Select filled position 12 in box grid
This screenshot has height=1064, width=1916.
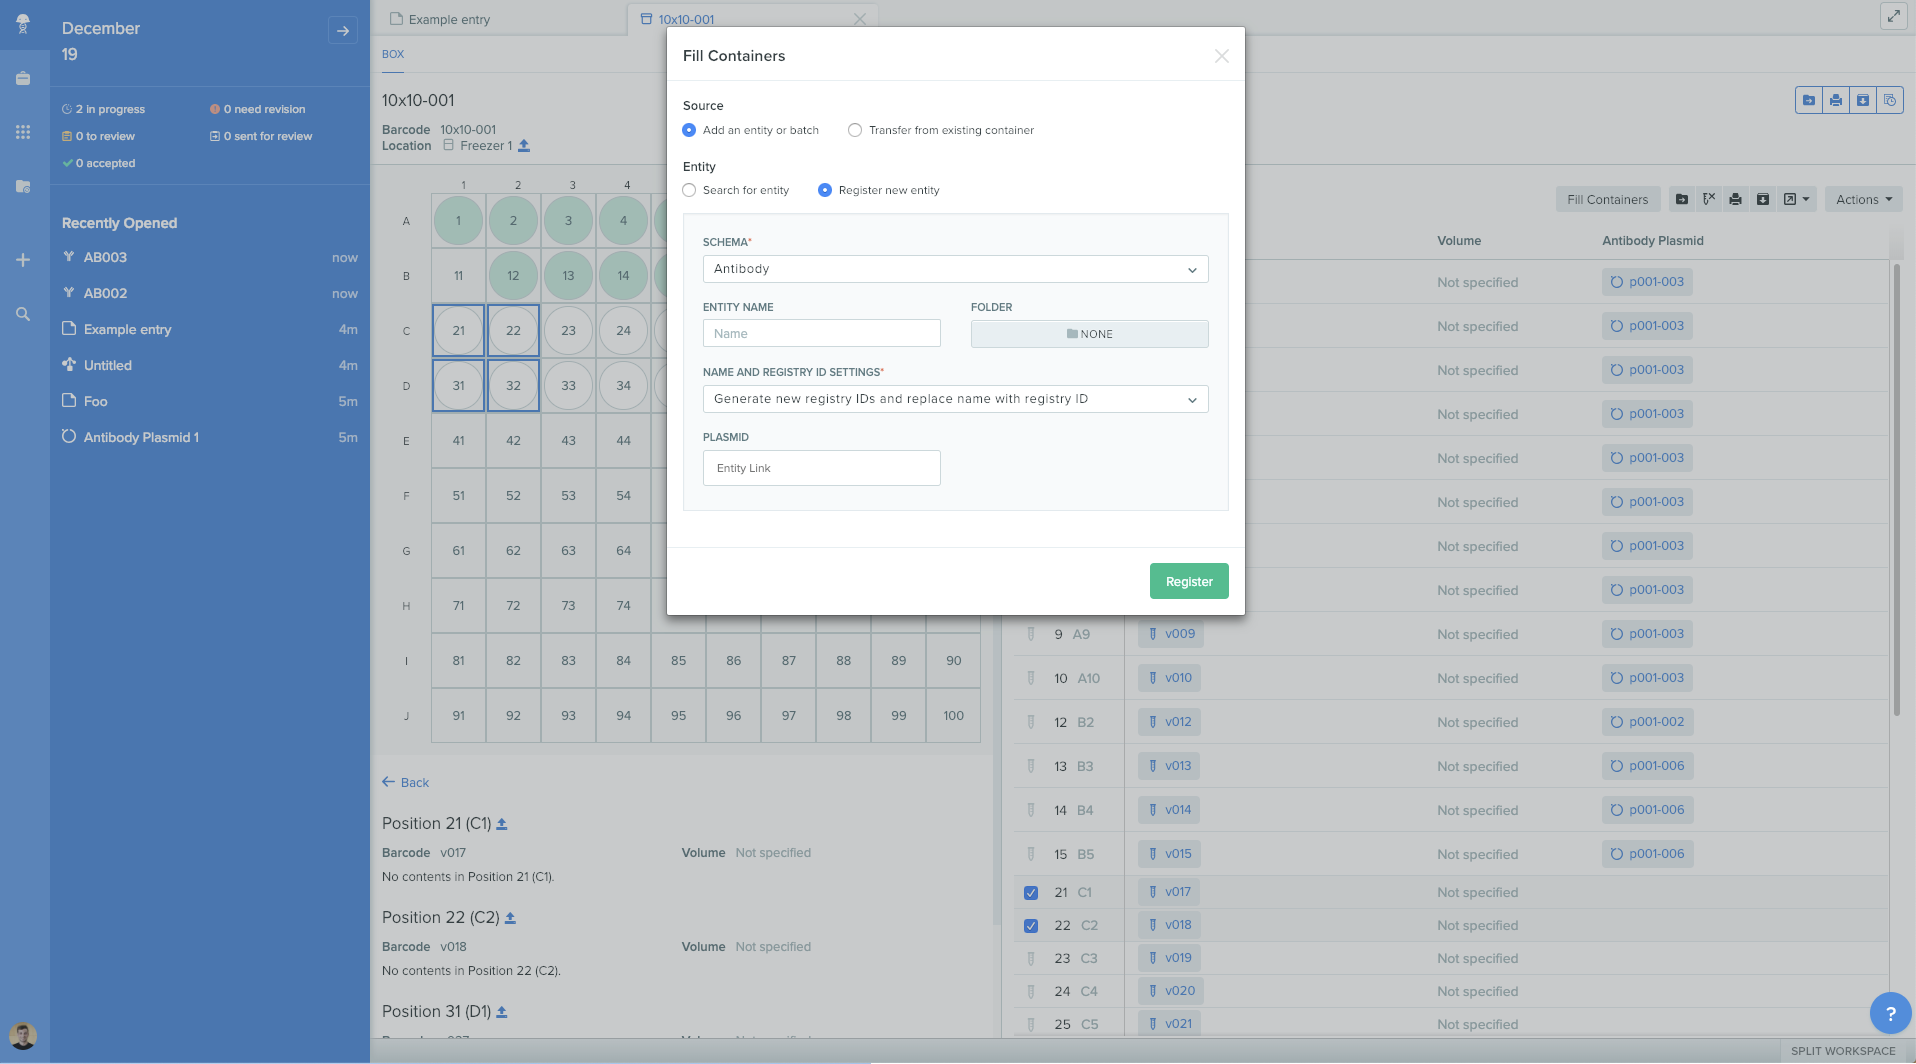(513, 275)
